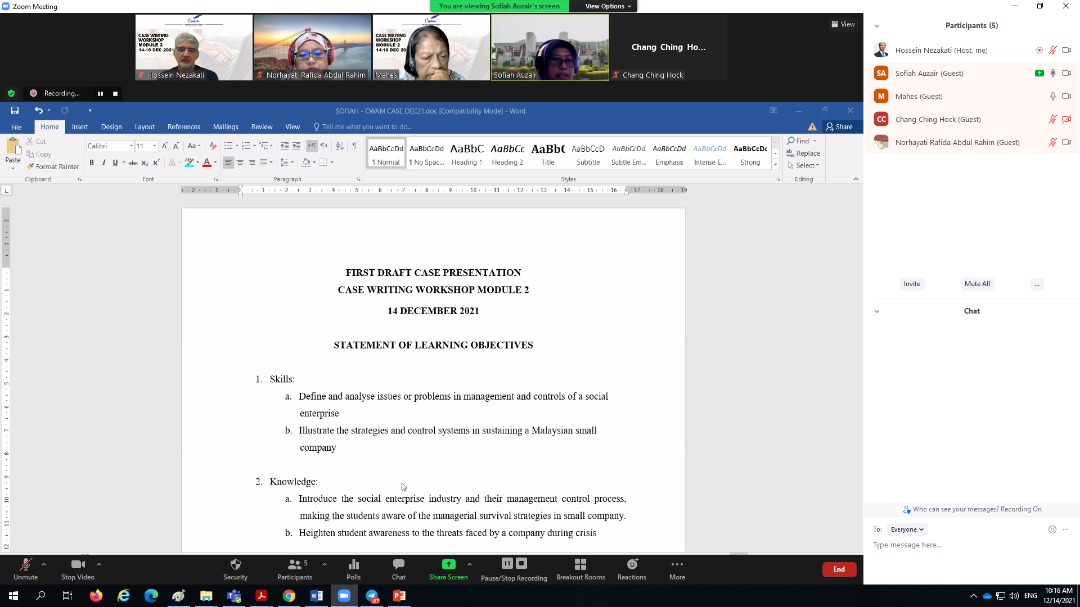Open the More options in Zoom toolbar
Viewport: 1080px width, 607px height.
coord(677,568)
